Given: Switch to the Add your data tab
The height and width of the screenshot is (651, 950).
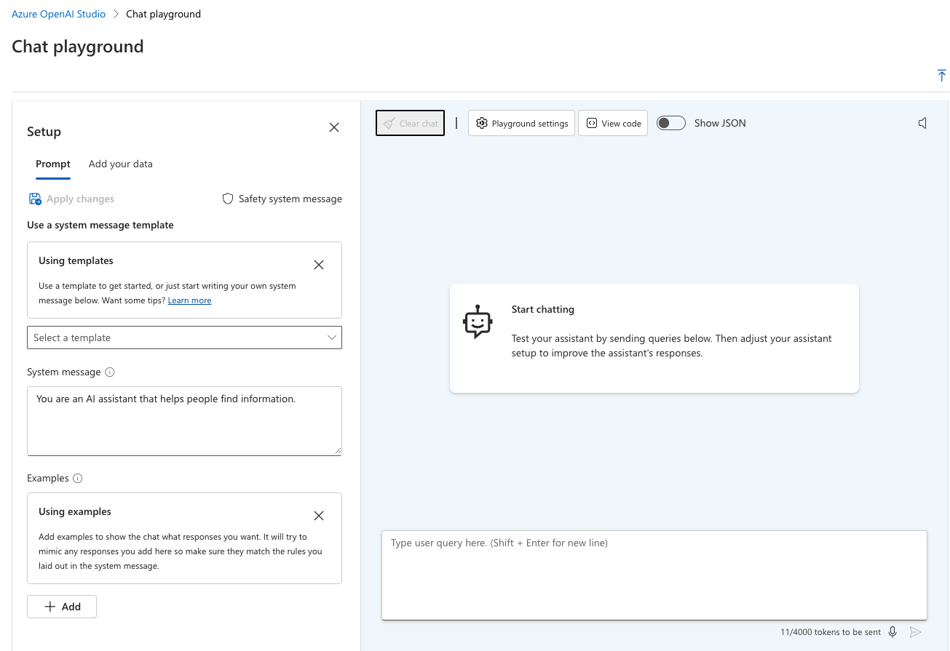Looking at the screenshot, I should (120, 164).
